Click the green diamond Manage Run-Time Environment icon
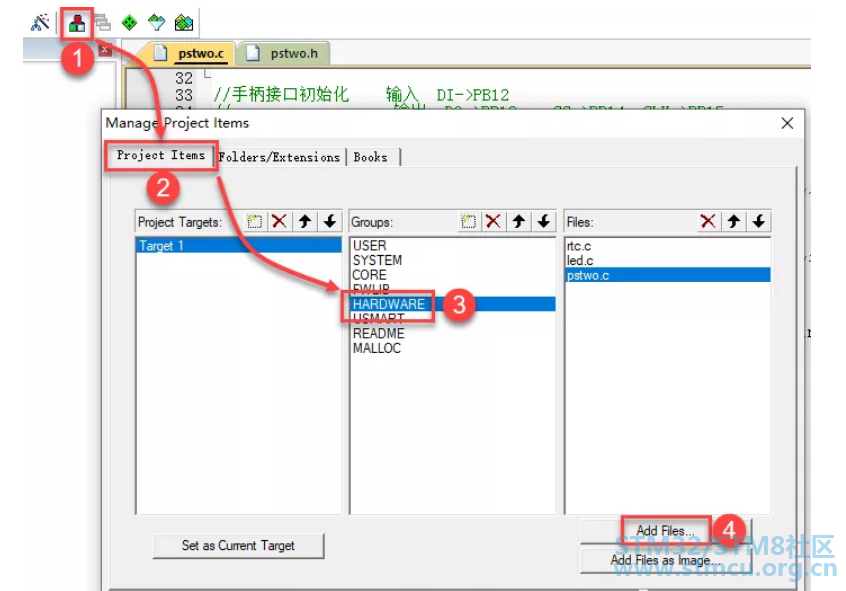Screen dimensions: 846x591 (x=129, y=23)
